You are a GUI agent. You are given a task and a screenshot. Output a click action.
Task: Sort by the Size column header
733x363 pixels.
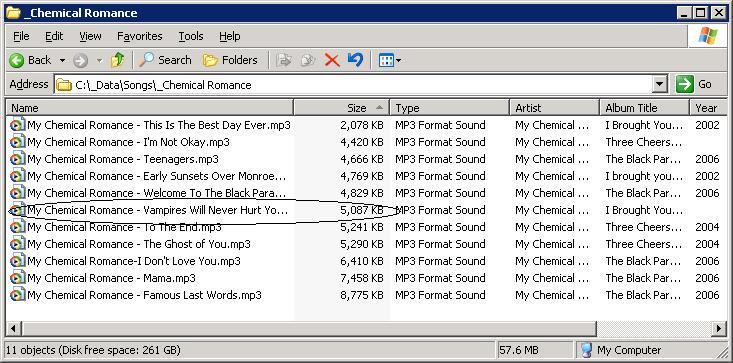[342, 108]
